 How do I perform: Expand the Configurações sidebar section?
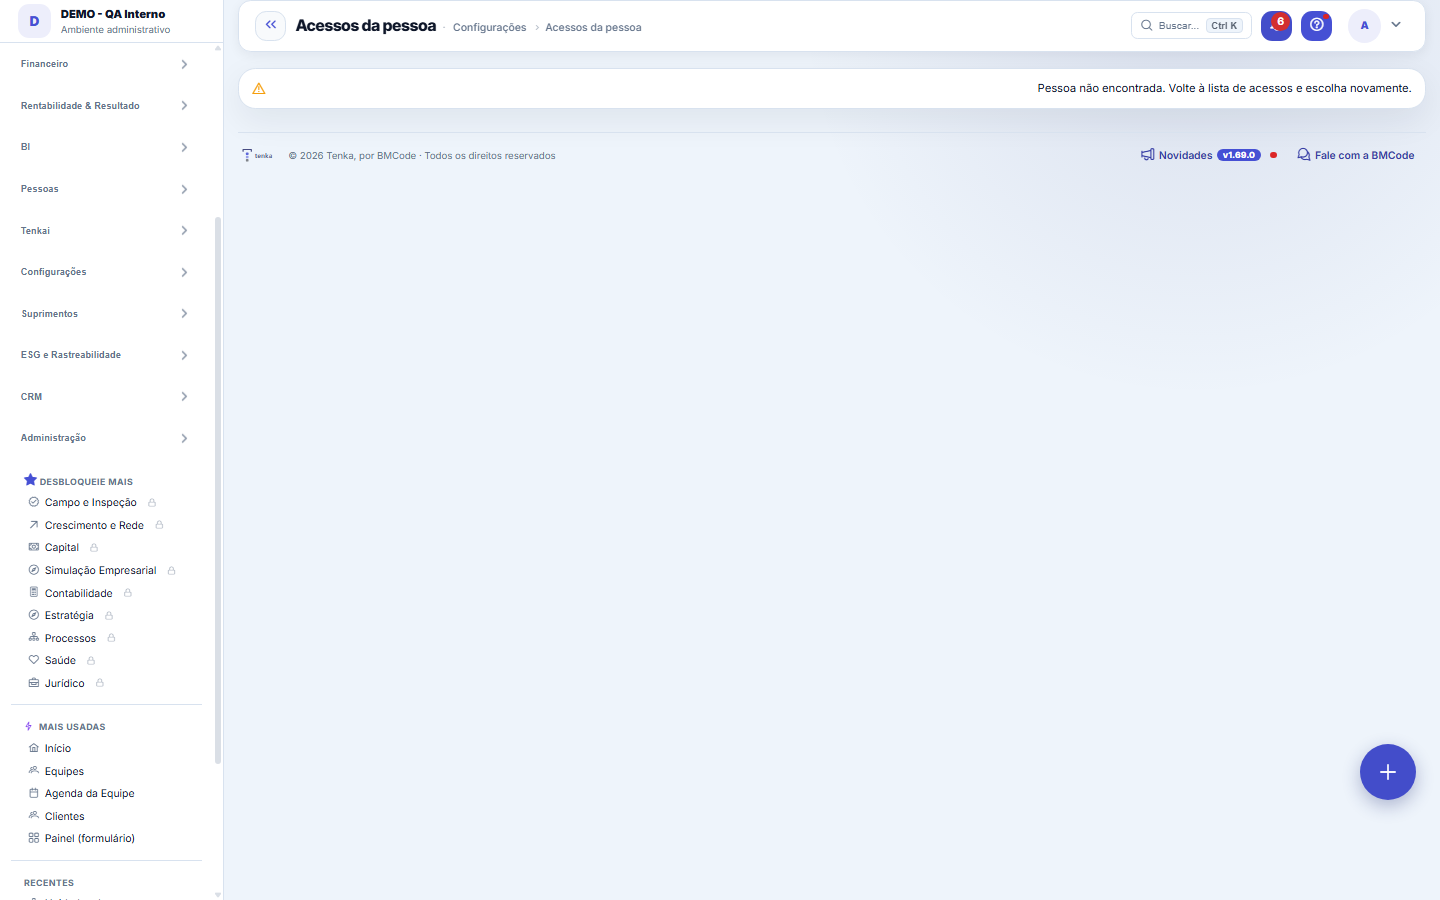click(105, 272)
